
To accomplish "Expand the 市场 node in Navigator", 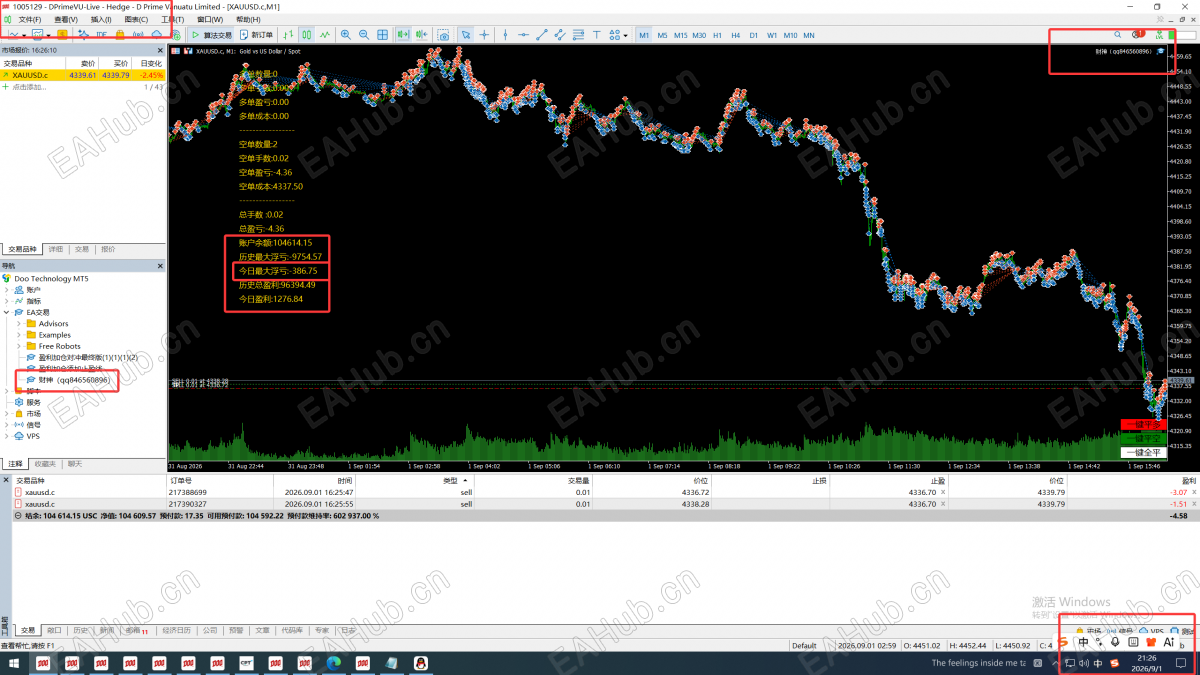I will point(6,413).
